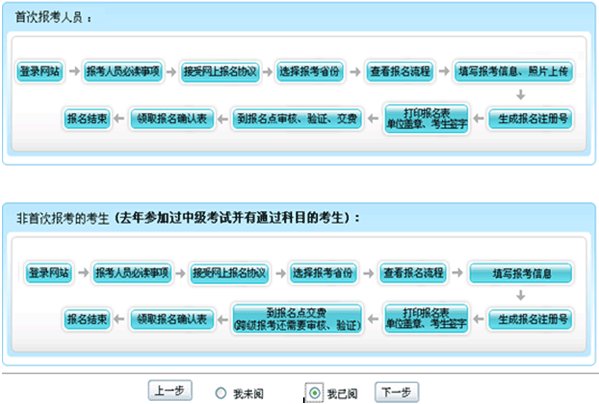Viewport: 599px width, 404px height.
Task: Click 填写报考信息、照片上传 step box
Action: (x=513, y=71)
